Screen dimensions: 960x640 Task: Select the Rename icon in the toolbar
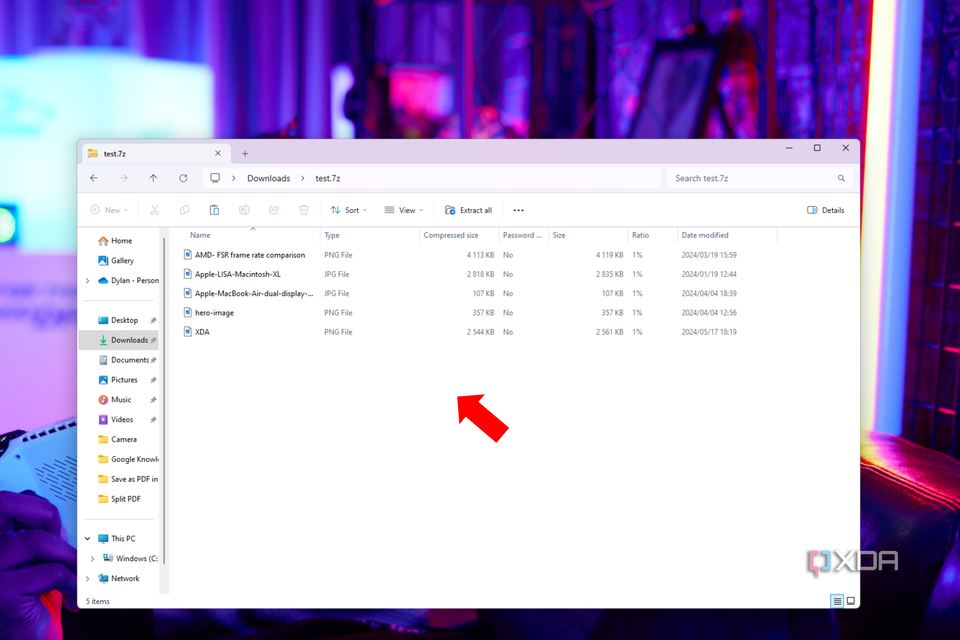click(x=244, y=210)
